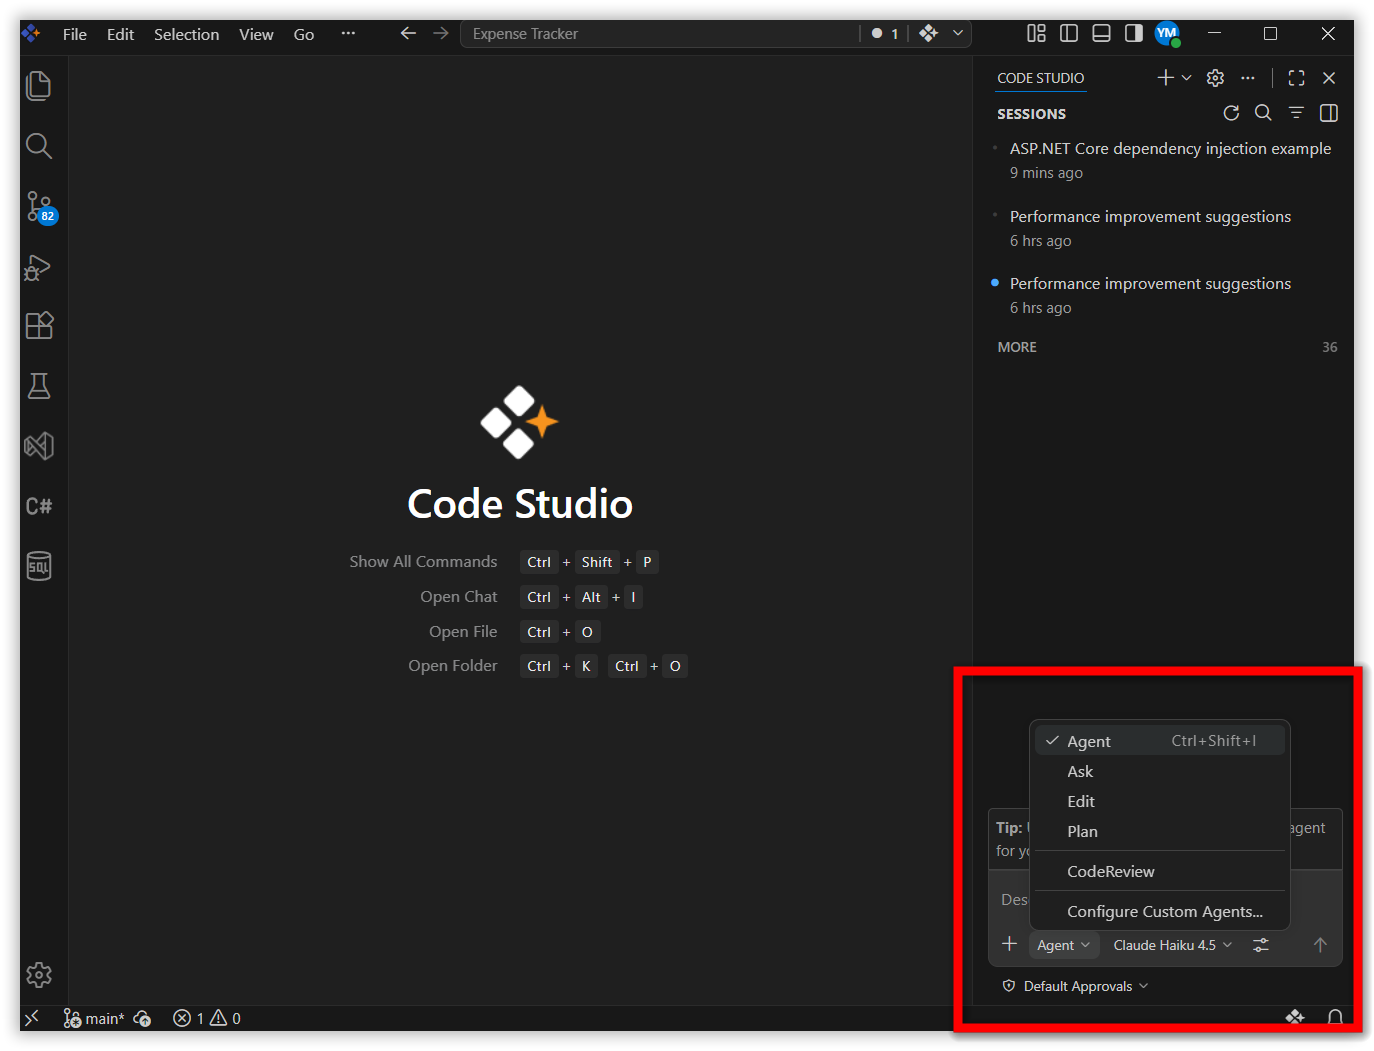Image resolution: width=1374 pixels, height=1051 pixels.
Task: Open the SQL database view
Action: pos(39,566)
